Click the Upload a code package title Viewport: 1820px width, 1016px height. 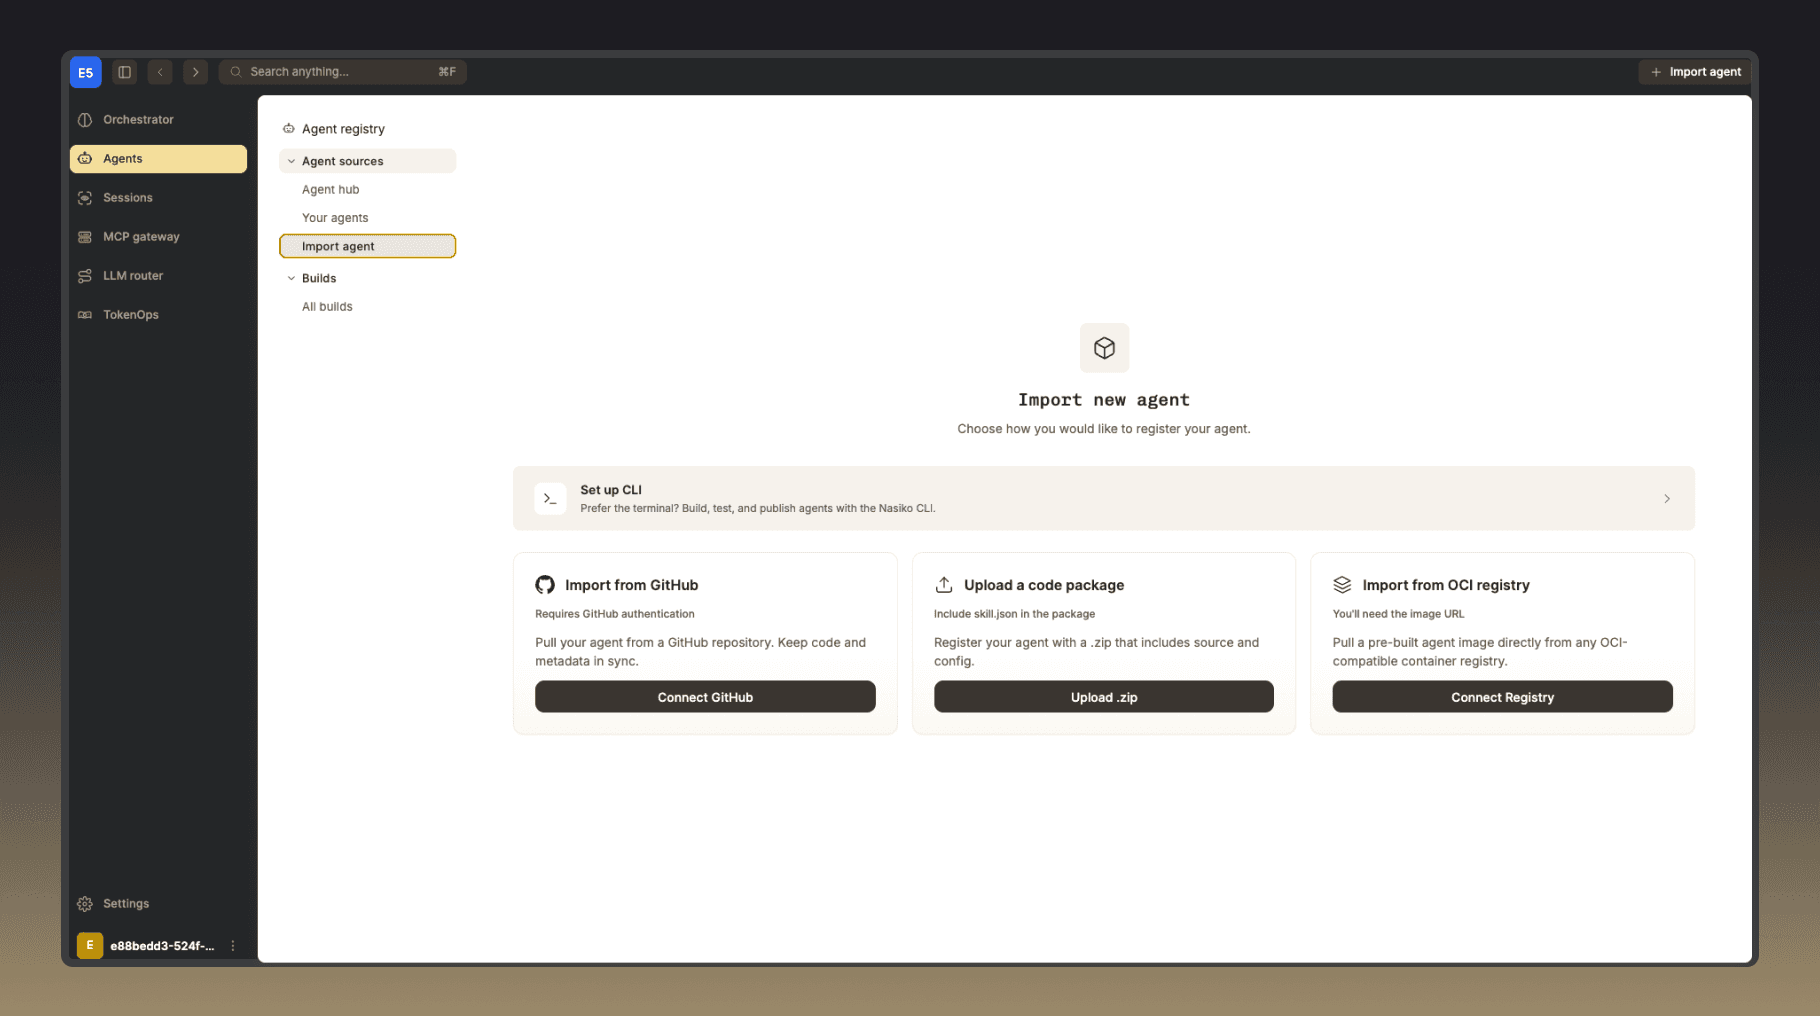pyautogui.click(x=1044, y=585)
